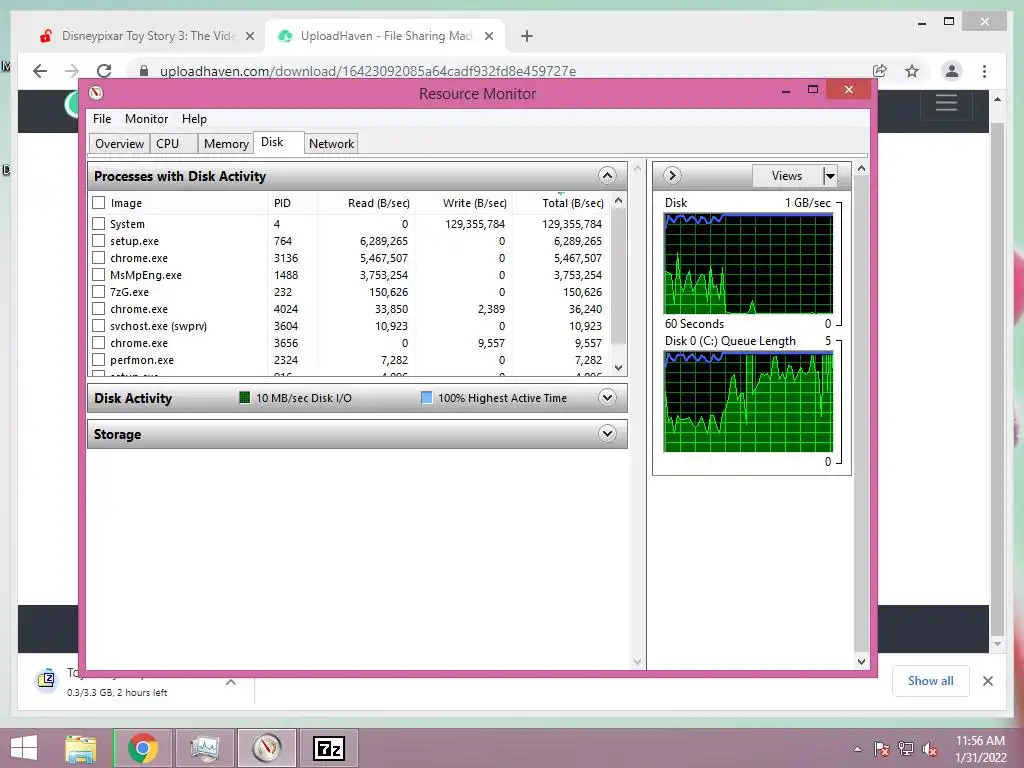Open Chrome from the taskbar

coord(142,748)
